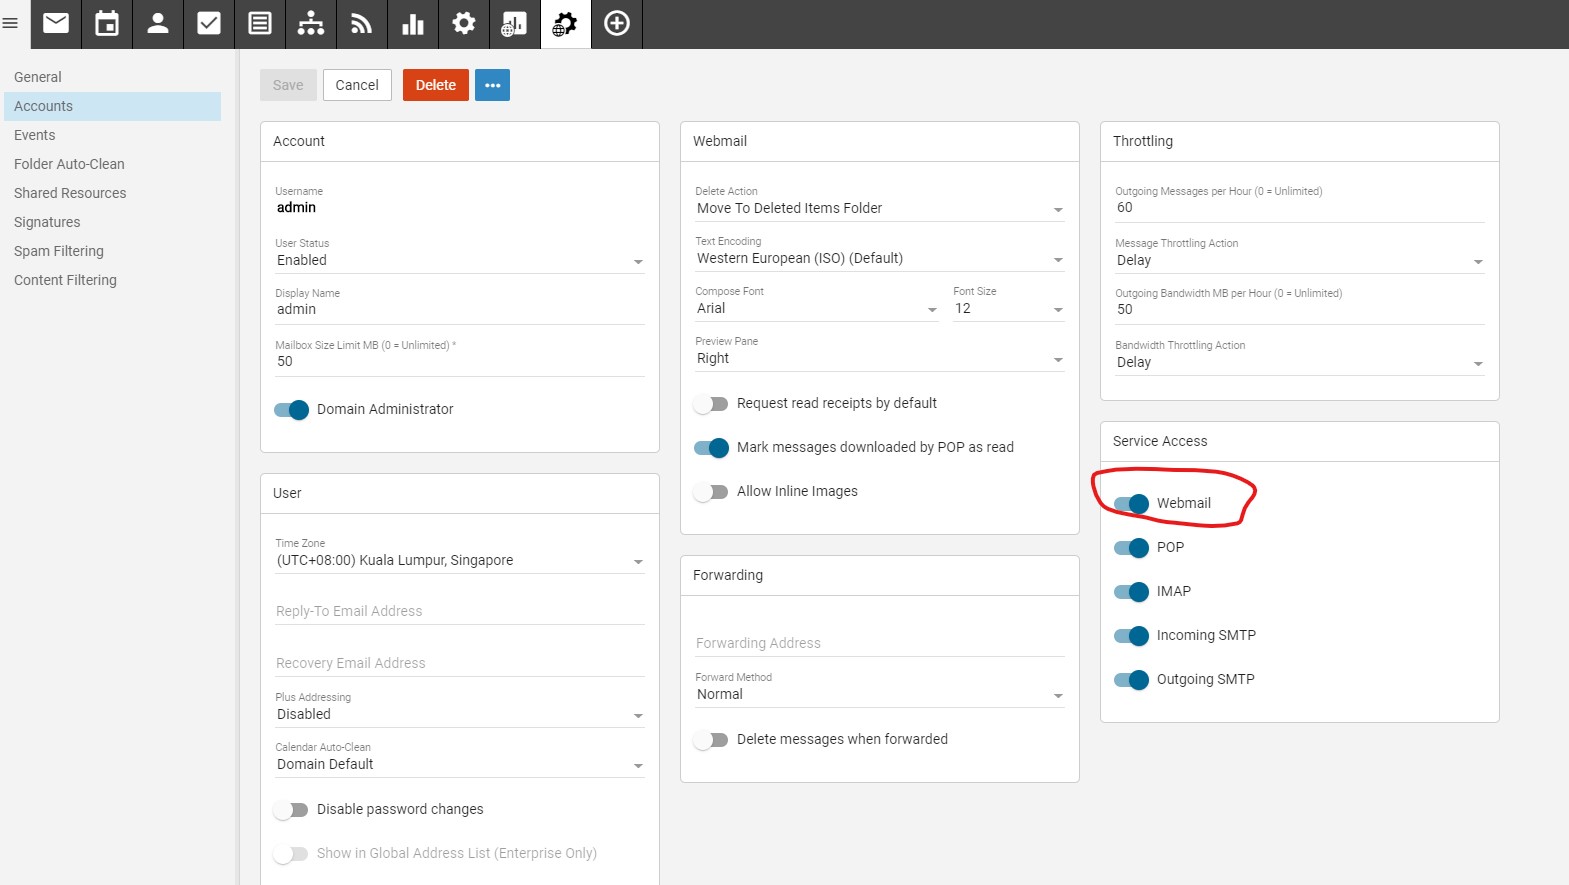
Task: Open the Reports bar chart icon
Action: (x=413, y=23)
